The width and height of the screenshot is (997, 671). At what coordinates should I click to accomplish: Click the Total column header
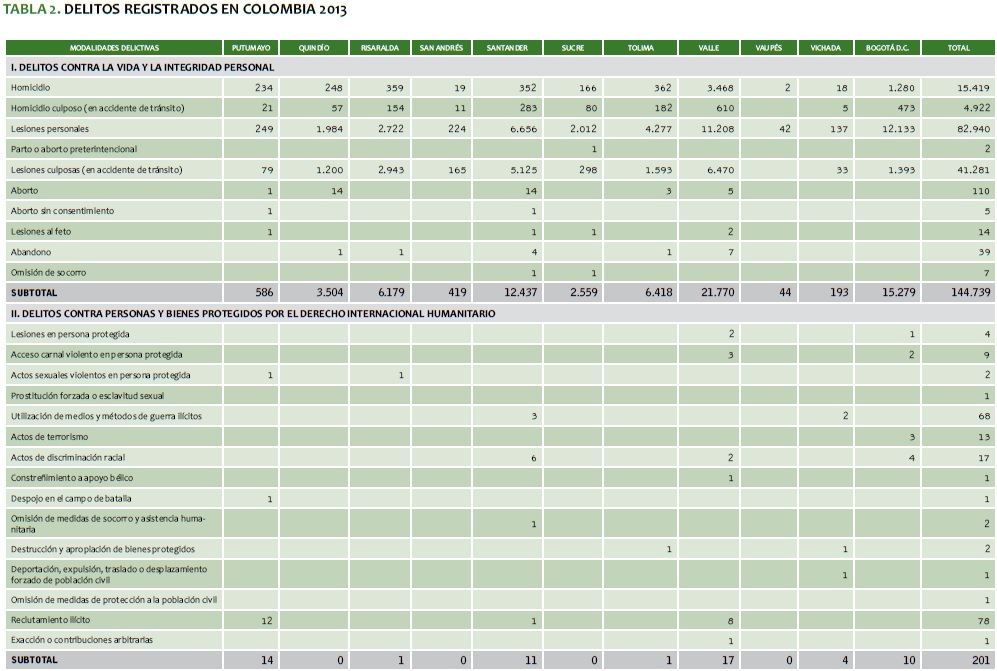coord(958,48)
